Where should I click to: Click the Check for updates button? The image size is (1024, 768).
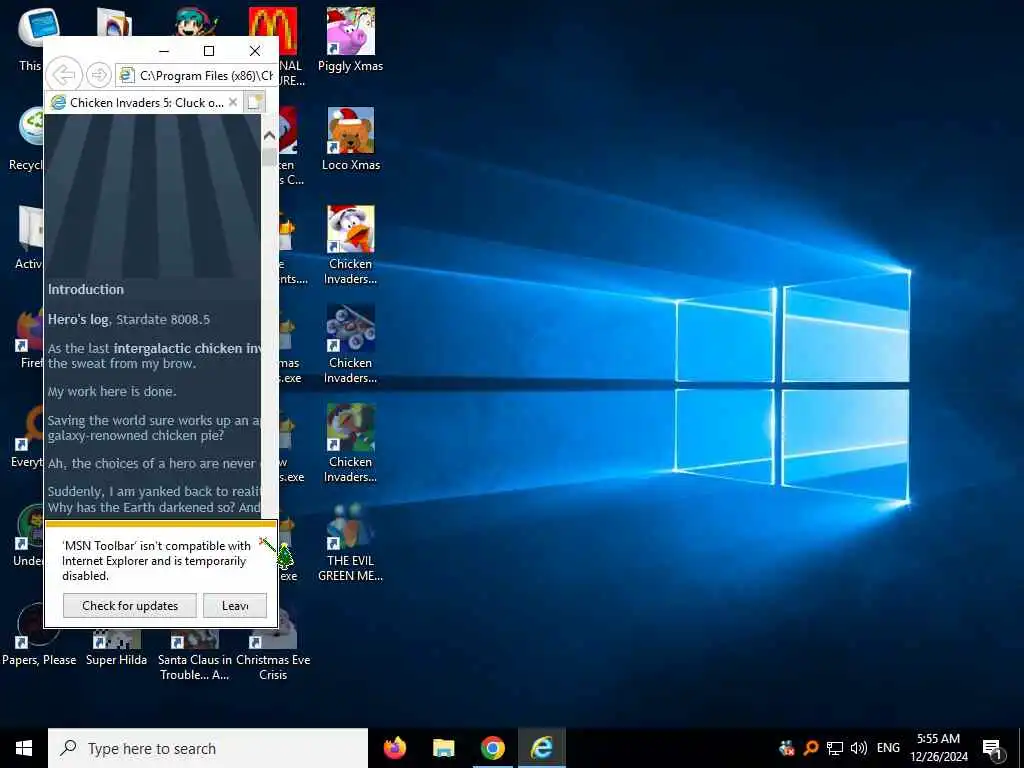130,605
